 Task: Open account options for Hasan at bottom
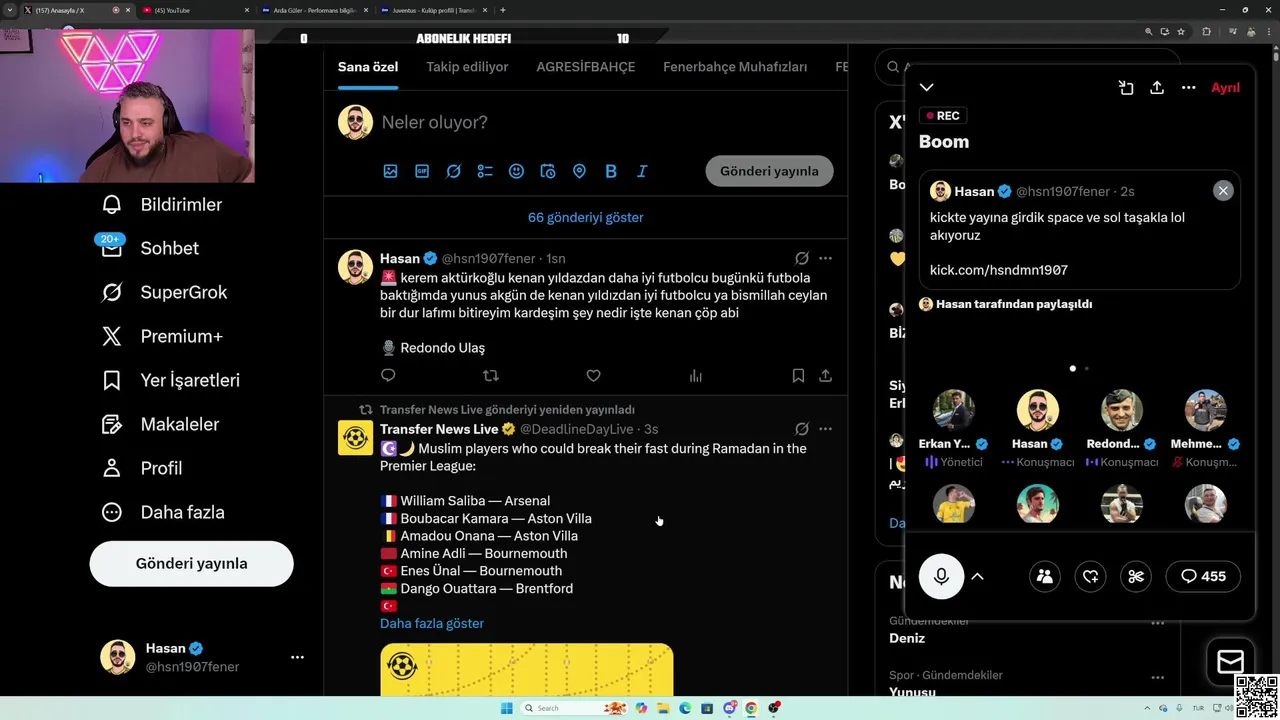pos(297,657)
